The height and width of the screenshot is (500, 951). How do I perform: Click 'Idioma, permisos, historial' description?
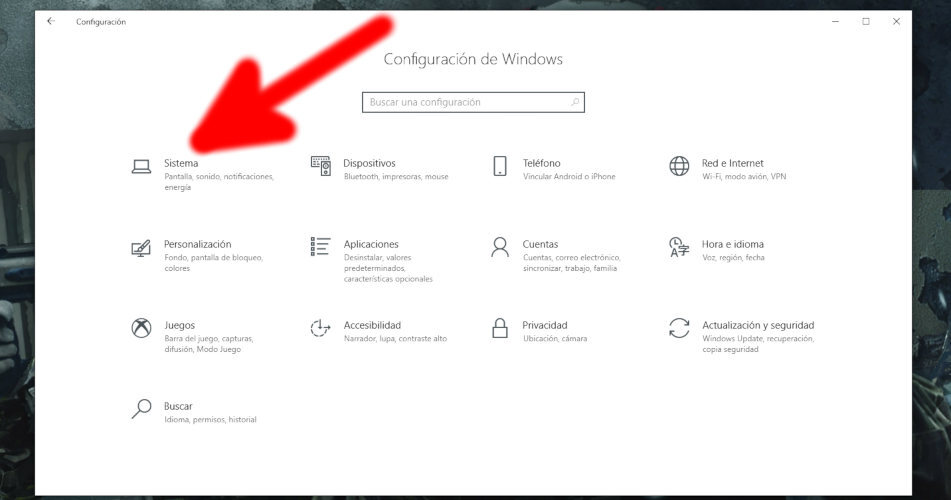(210, 419)
